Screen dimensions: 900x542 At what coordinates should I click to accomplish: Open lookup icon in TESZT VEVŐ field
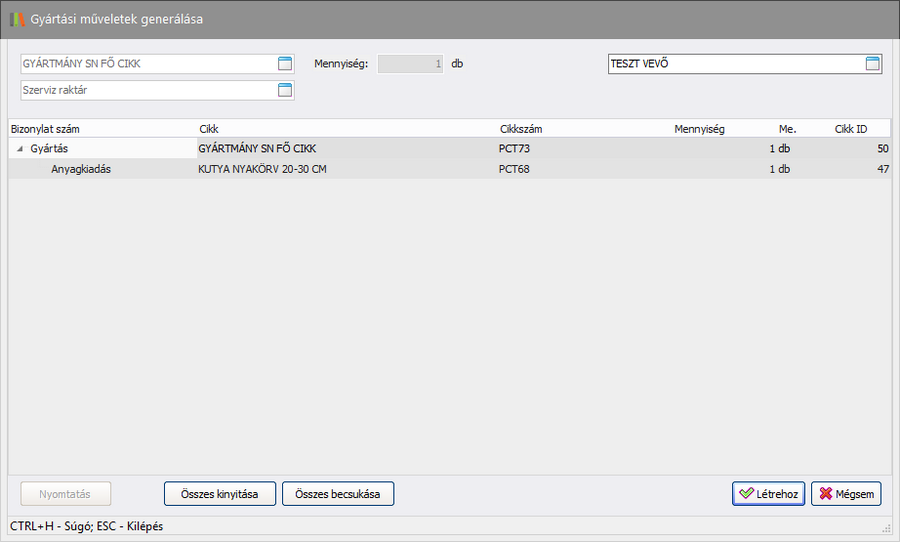pos(872,64)
